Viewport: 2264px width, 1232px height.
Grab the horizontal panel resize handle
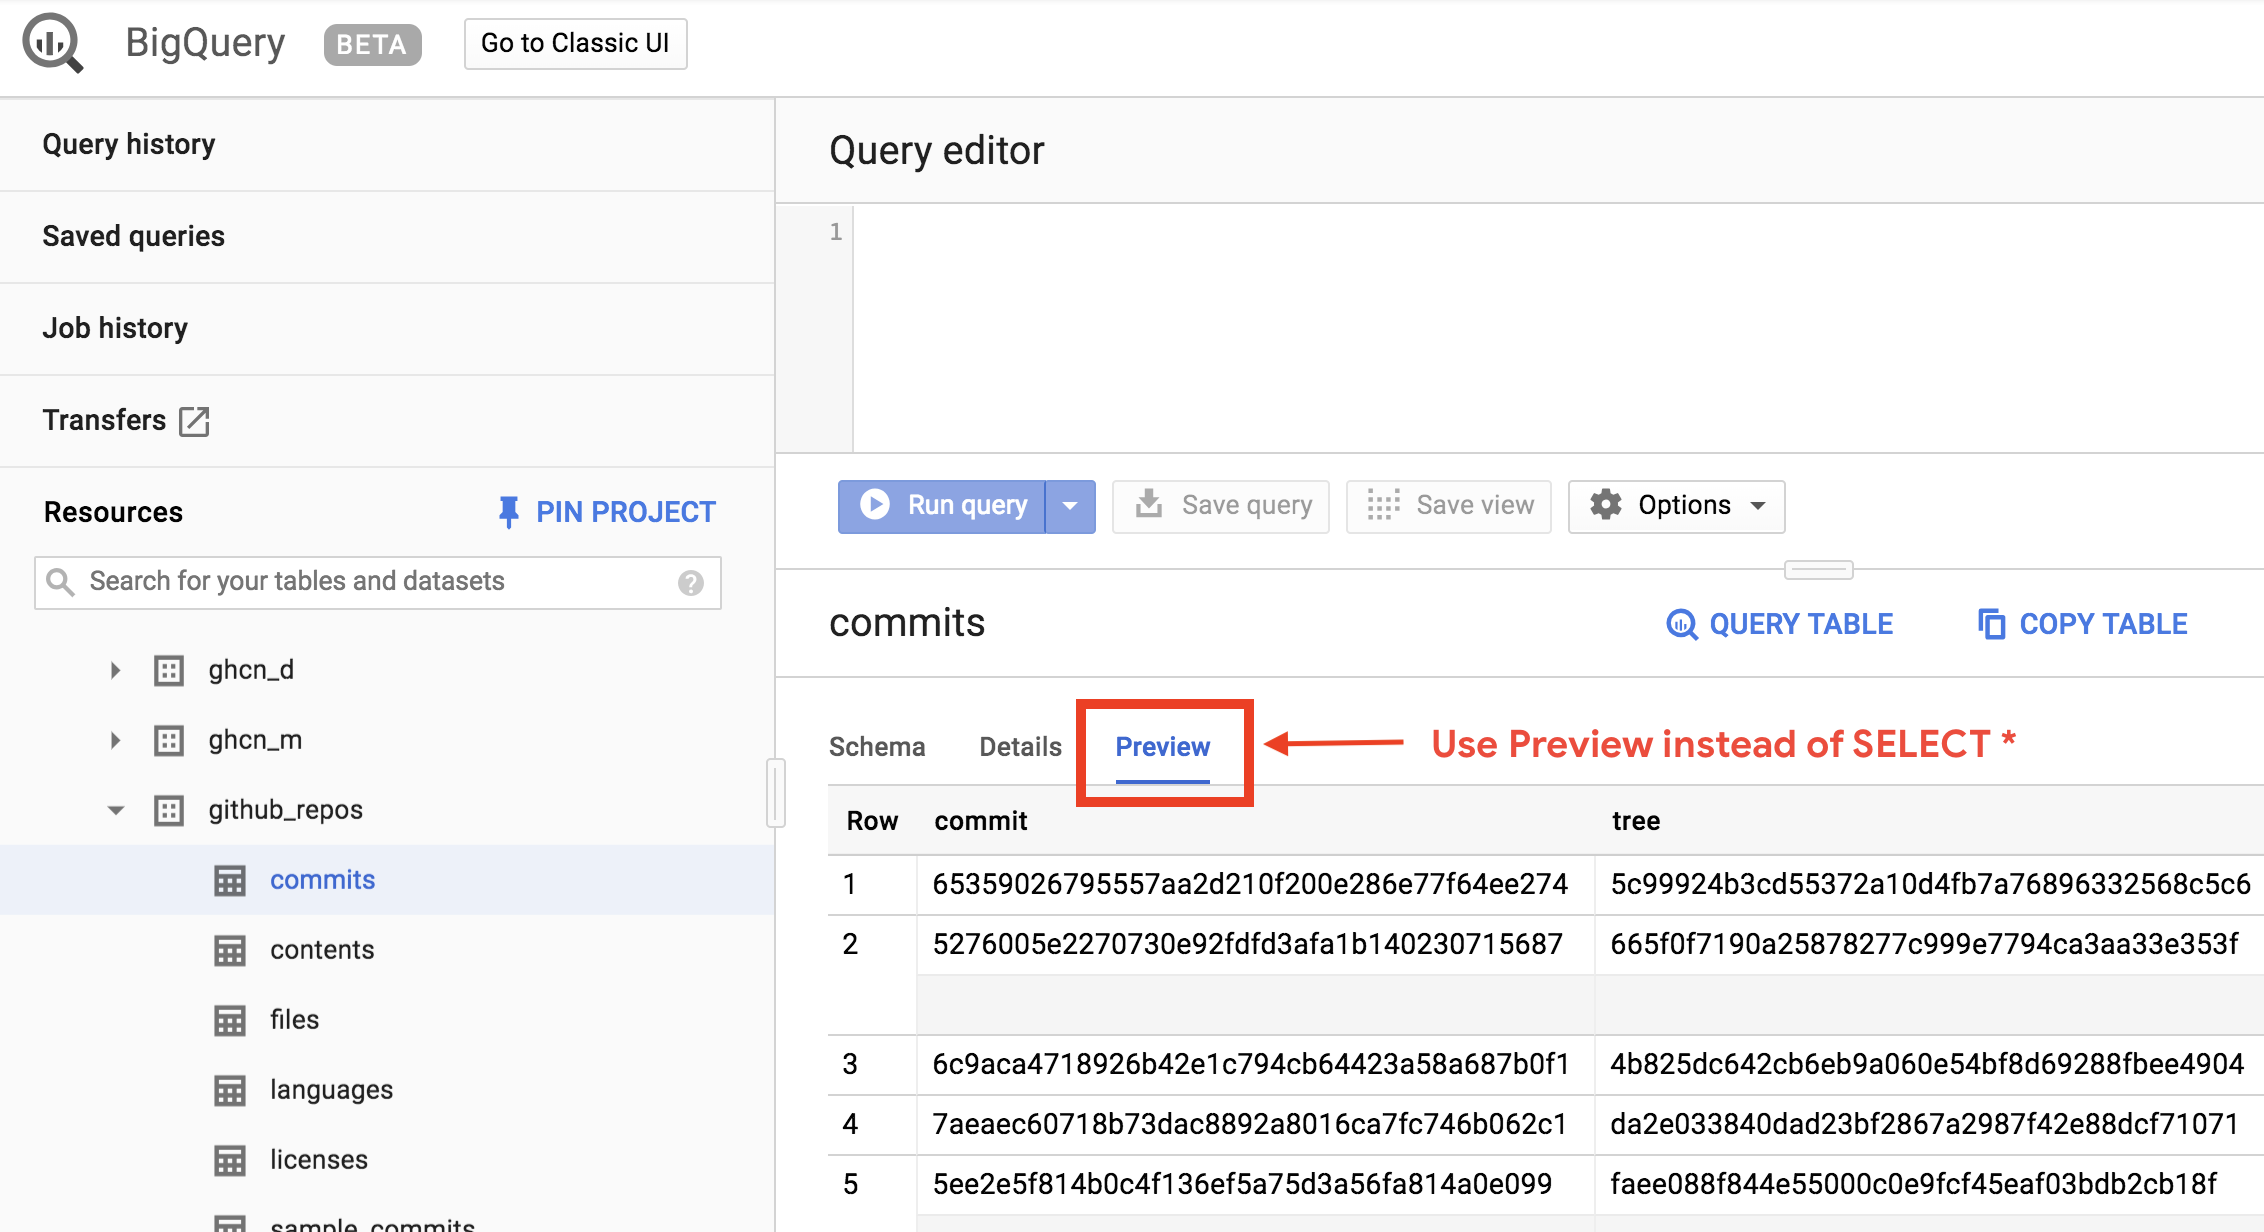click(x=1818, y=570)
